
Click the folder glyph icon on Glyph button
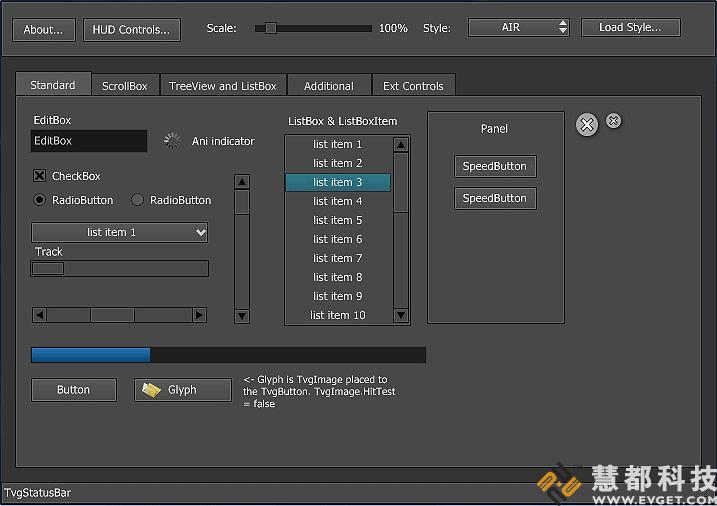(x=151, y=390)
